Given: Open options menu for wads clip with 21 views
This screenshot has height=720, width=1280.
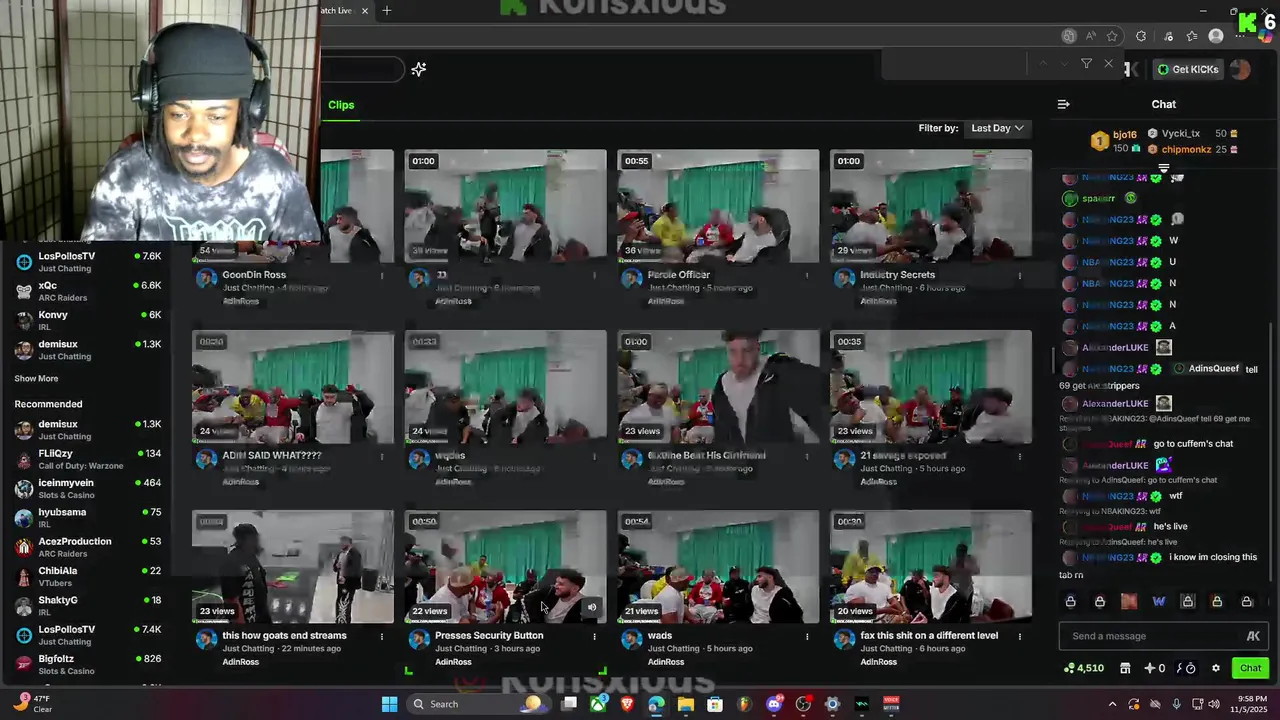Looking at the screenshot, I should [807, 636].
